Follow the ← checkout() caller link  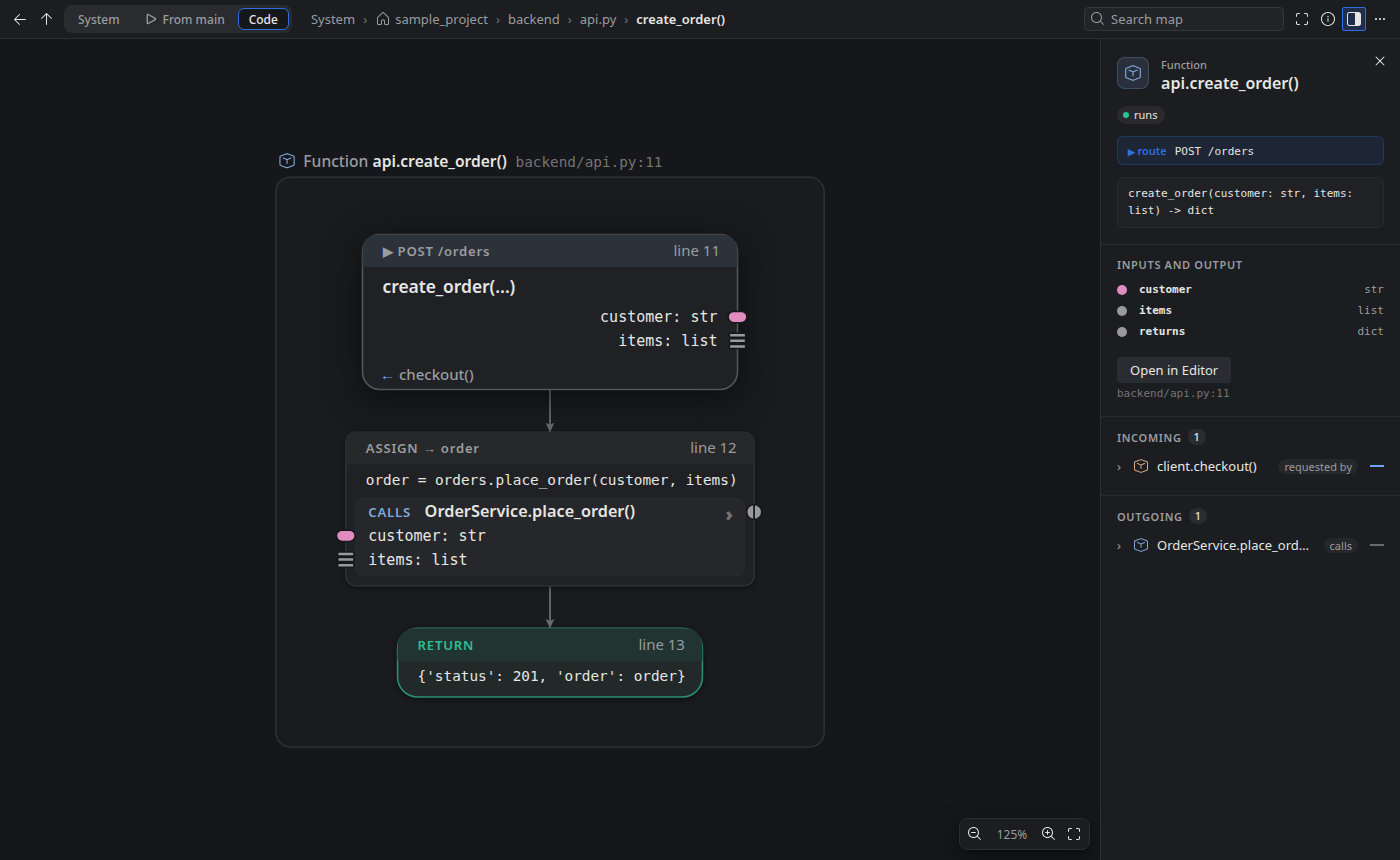(x=428, y=375)
